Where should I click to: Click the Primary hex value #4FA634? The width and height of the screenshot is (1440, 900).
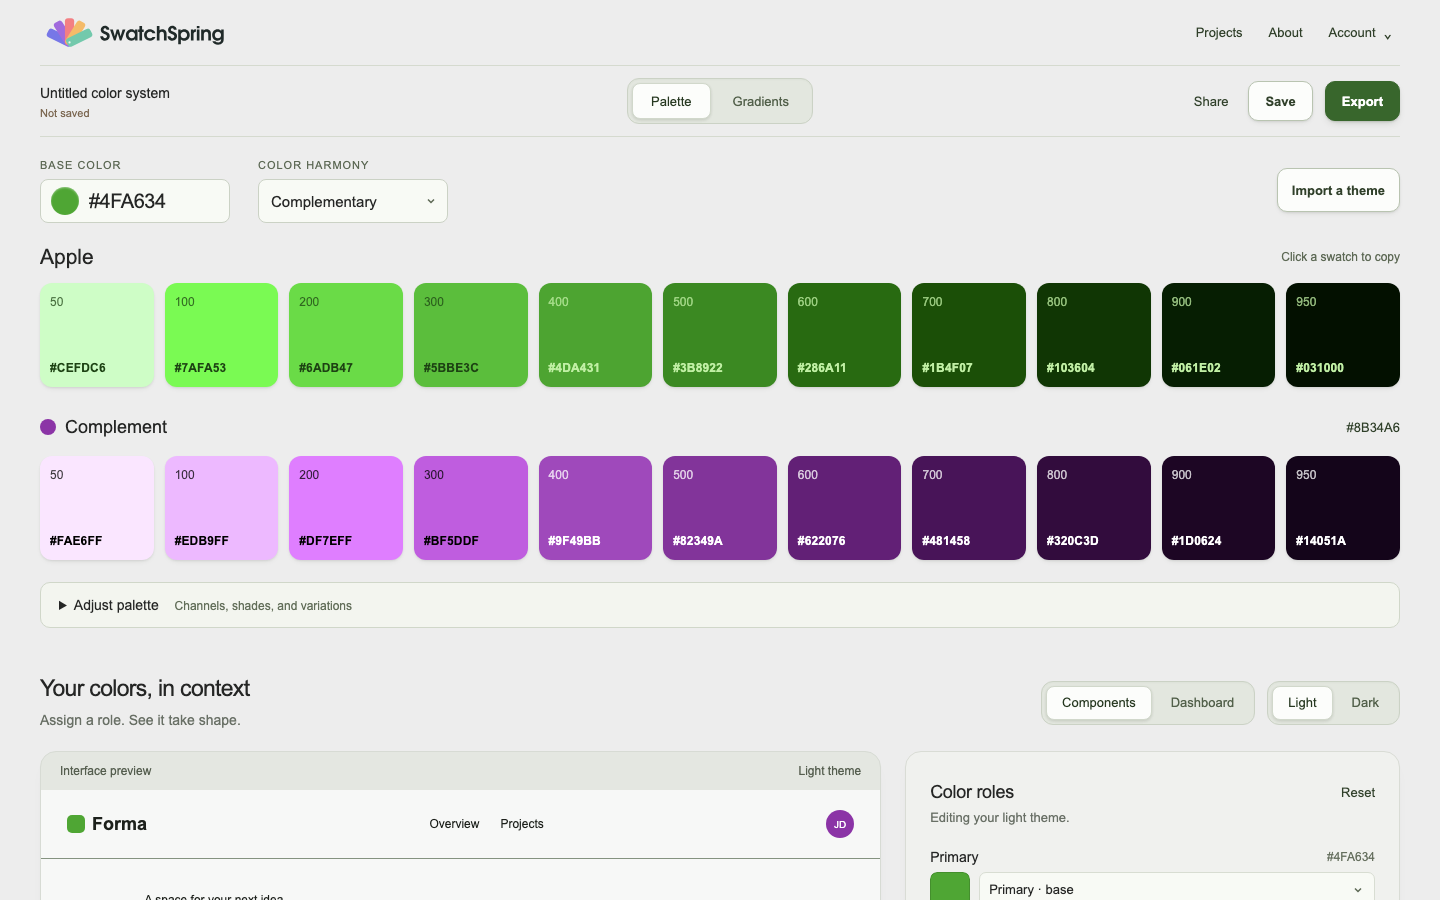(x=1350, y=857)
